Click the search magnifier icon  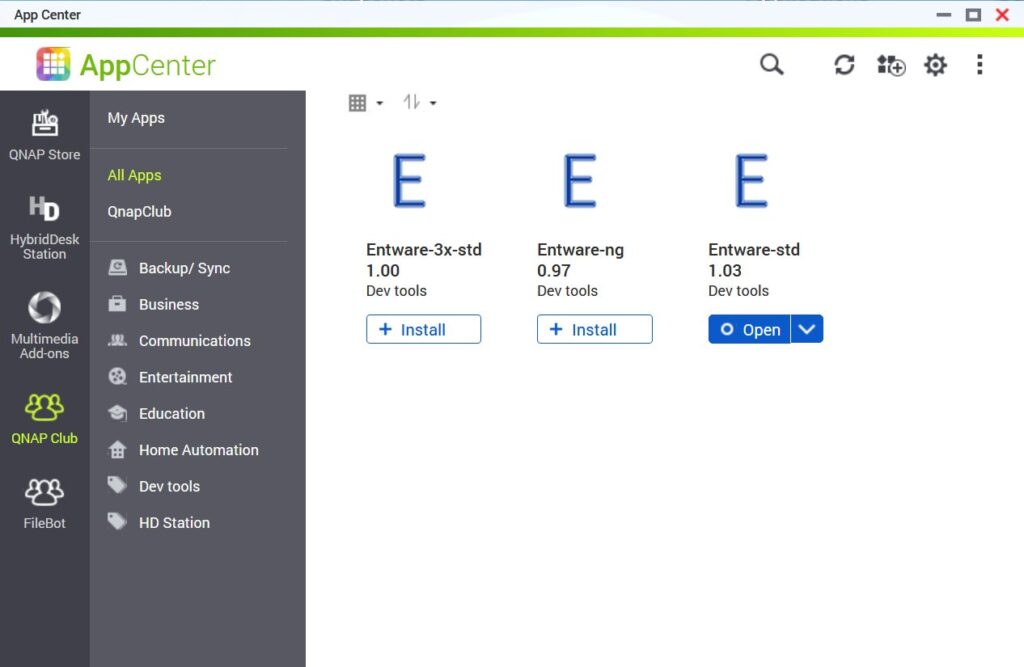pyautogui.click(x=771, y=65)
